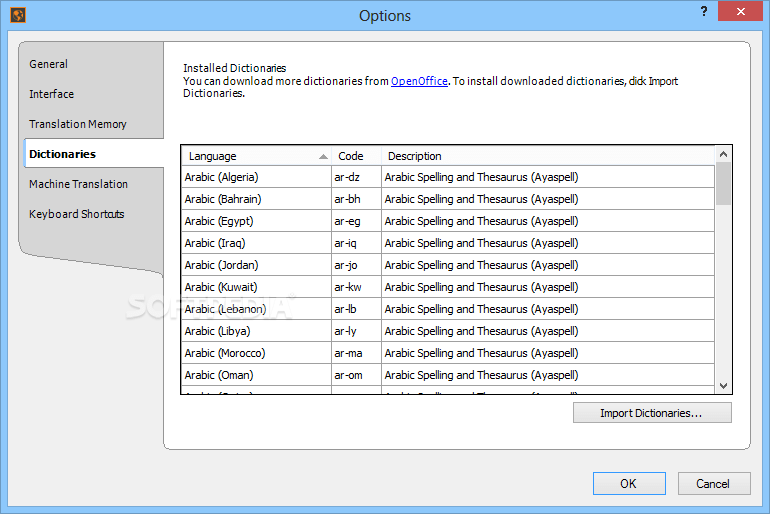770x514 pixels.
Task: Select the Arabic (Lebanon) row
Action: click(448, 309)
